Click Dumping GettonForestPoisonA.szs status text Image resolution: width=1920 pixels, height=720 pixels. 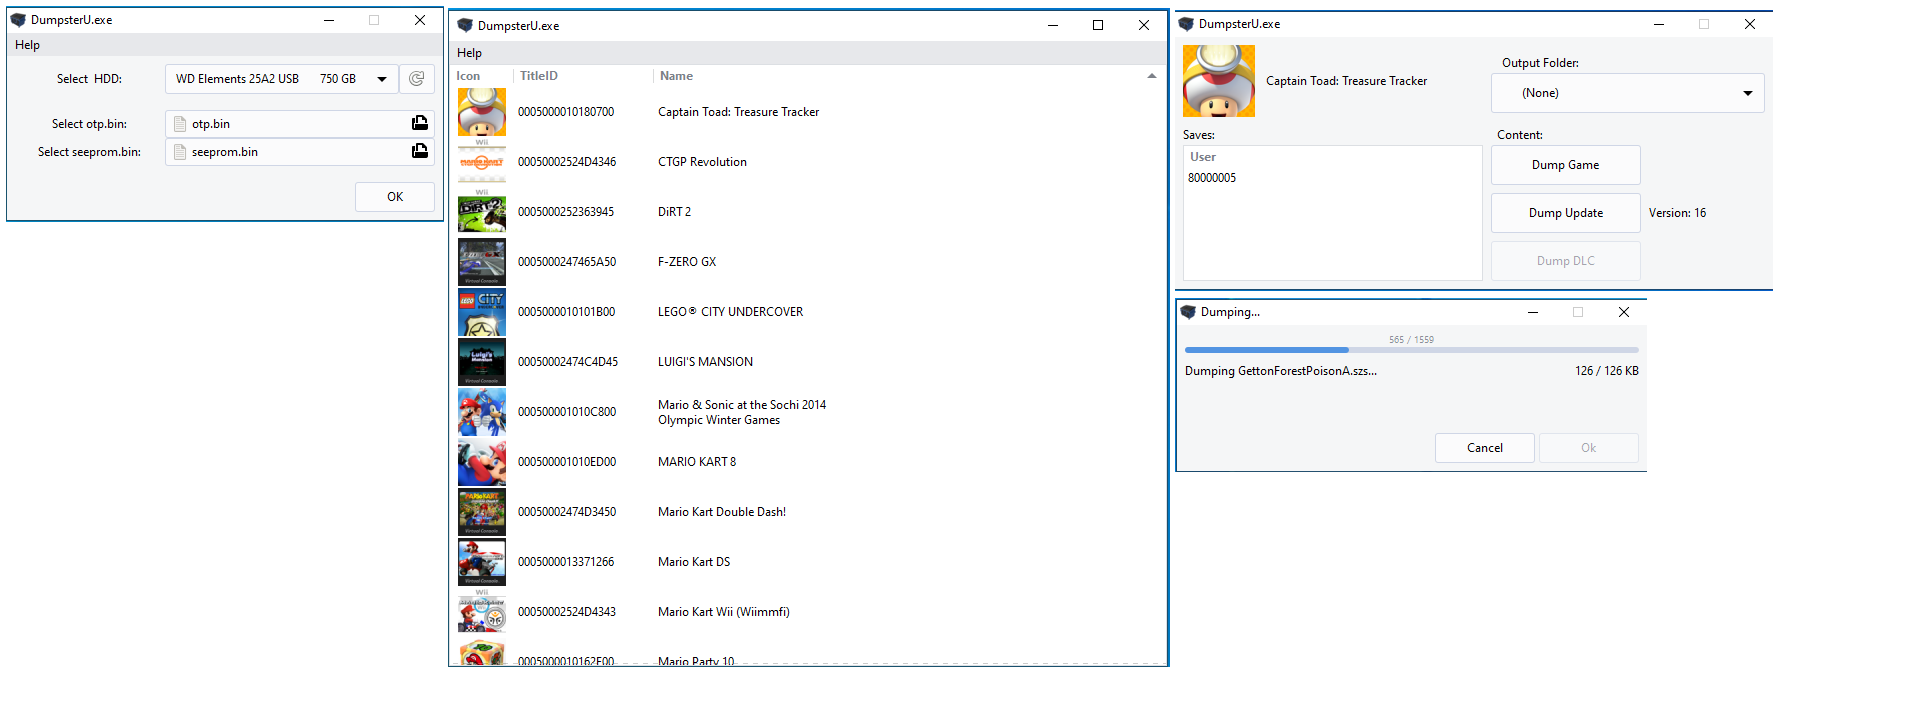1281,371
